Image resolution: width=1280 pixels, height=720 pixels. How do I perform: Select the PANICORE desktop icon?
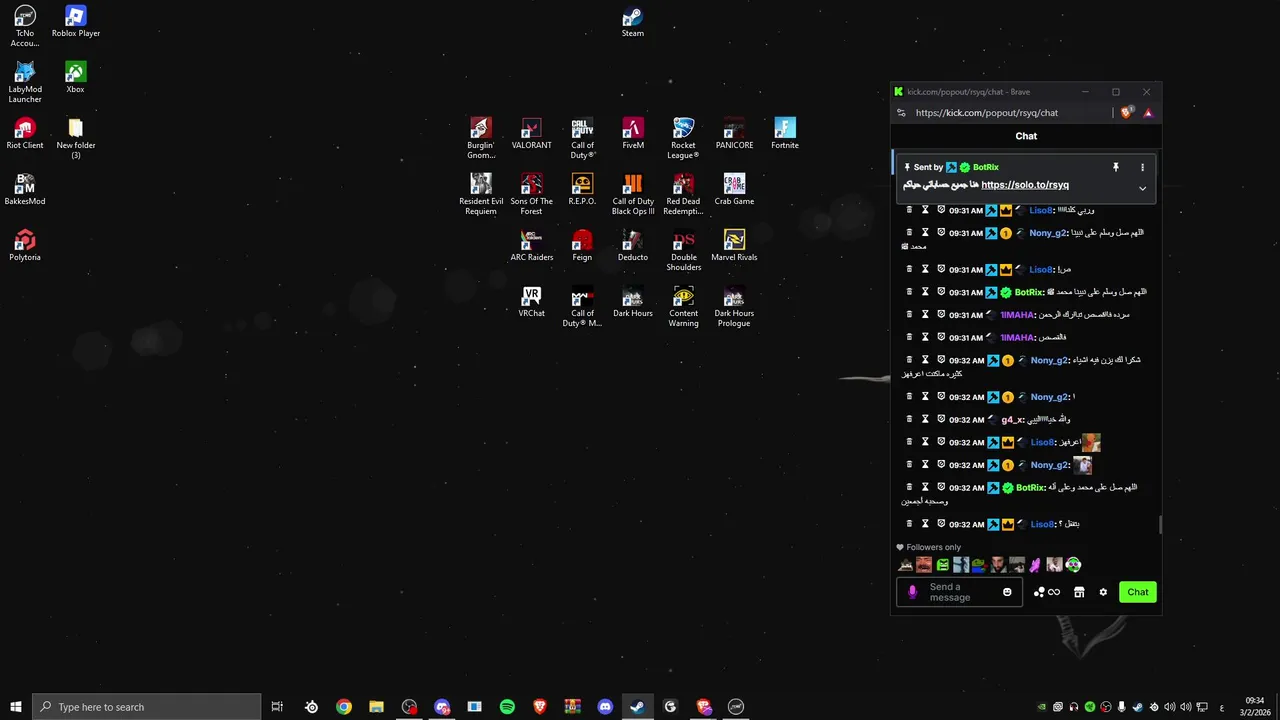pyautogui.click(x=734, y=134)
